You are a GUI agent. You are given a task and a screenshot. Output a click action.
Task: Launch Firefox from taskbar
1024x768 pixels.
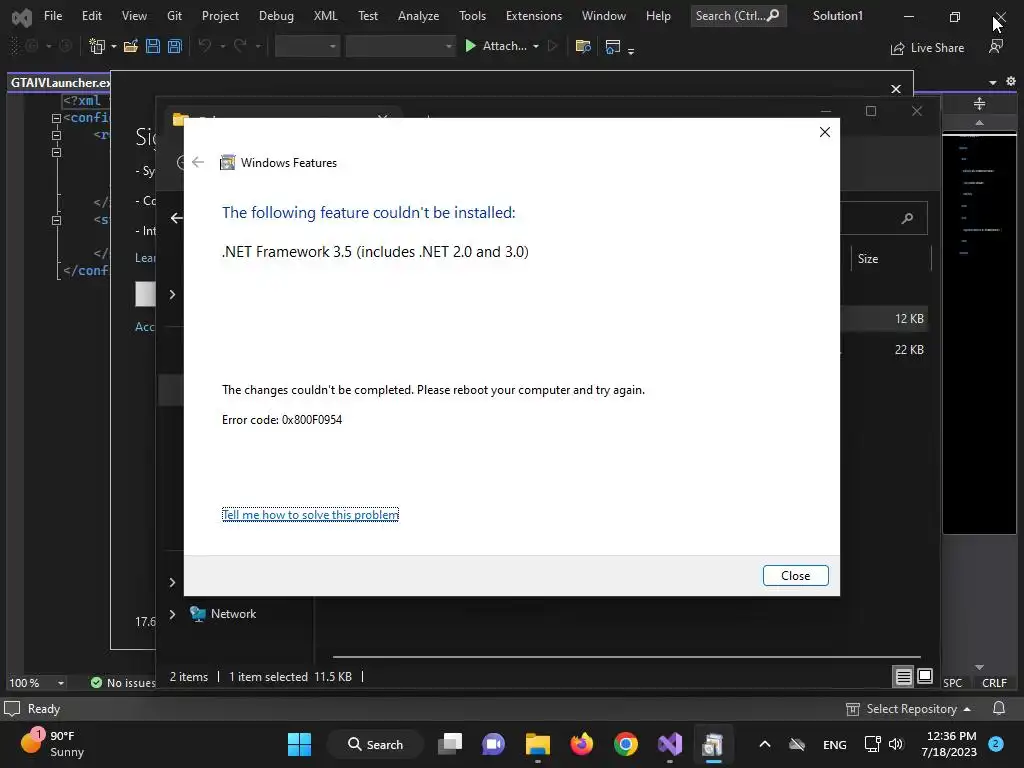point(581,744)
